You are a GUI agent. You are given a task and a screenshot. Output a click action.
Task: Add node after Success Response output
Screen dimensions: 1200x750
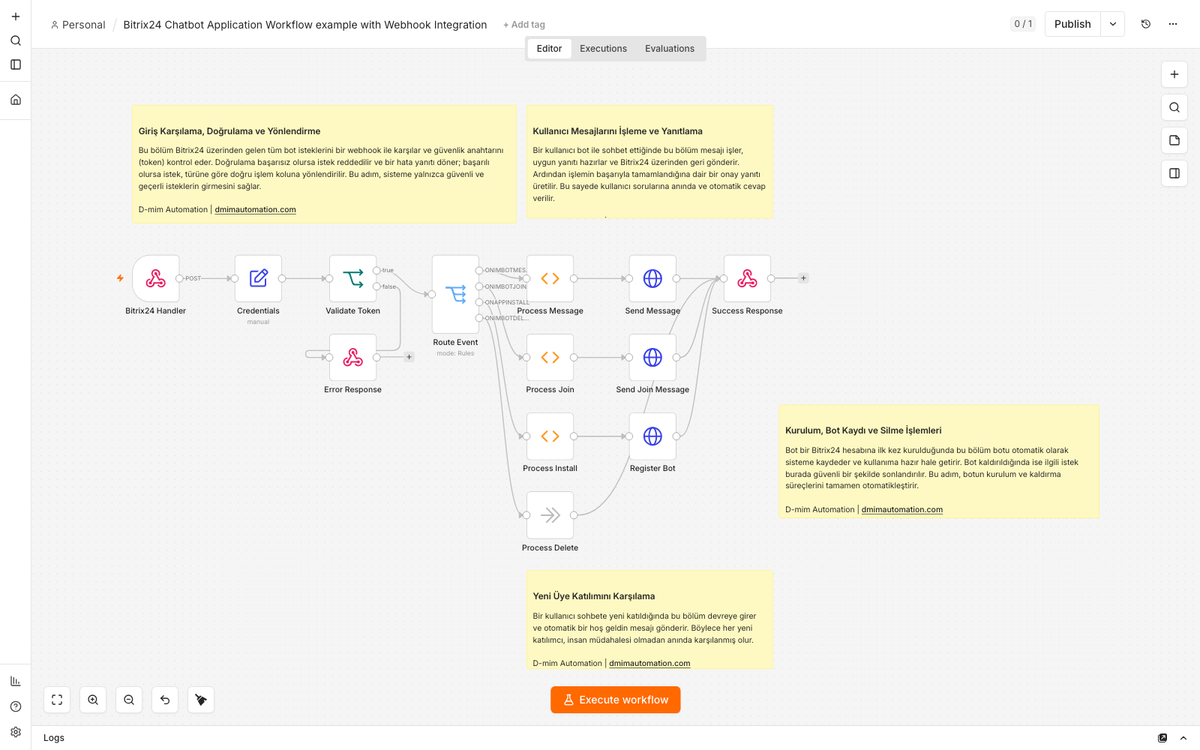(x=803, y=278)
